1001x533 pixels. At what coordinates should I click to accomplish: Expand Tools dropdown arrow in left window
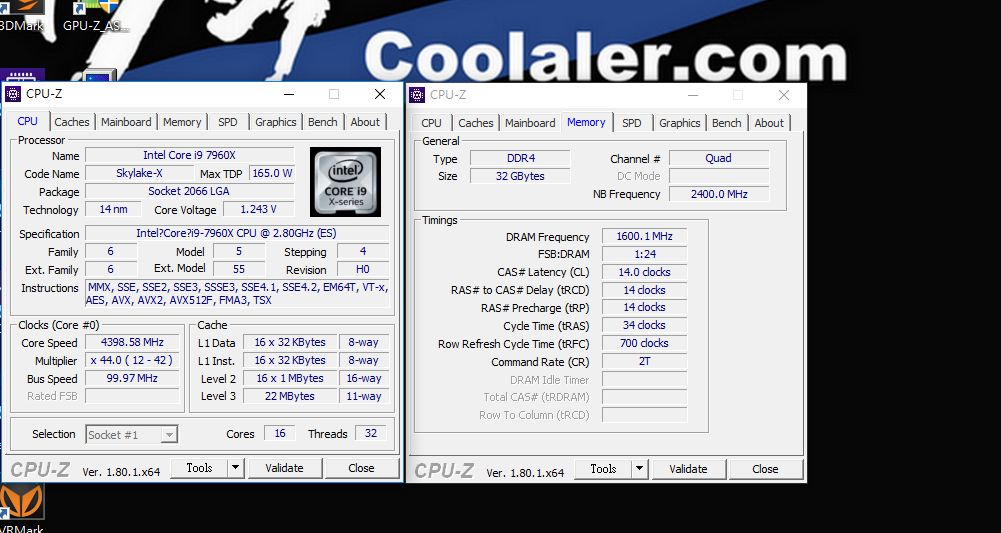coord(236,468)
